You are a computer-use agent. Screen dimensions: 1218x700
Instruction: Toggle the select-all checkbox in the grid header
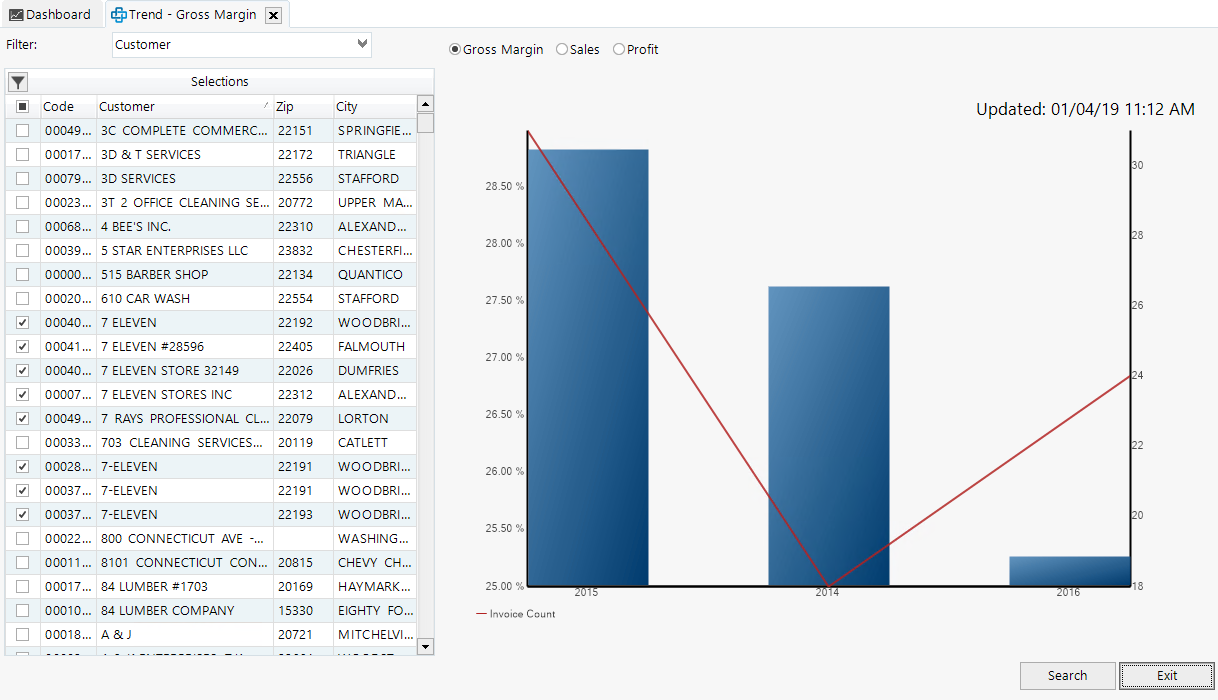point(23,106)
